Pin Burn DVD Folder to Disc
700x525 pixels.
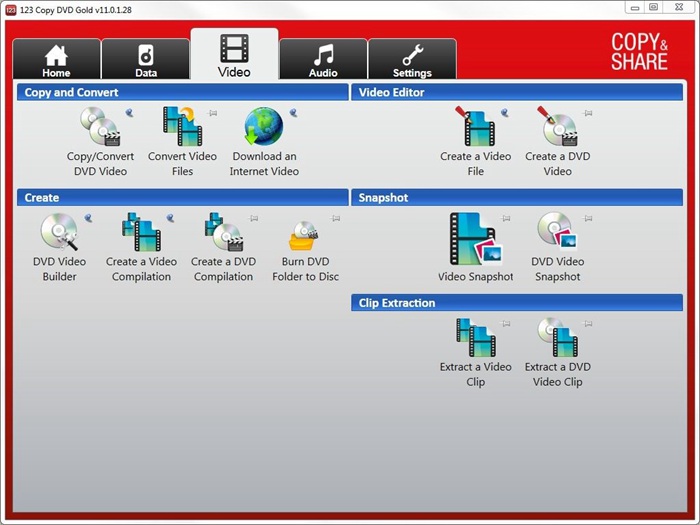[336, 218]
